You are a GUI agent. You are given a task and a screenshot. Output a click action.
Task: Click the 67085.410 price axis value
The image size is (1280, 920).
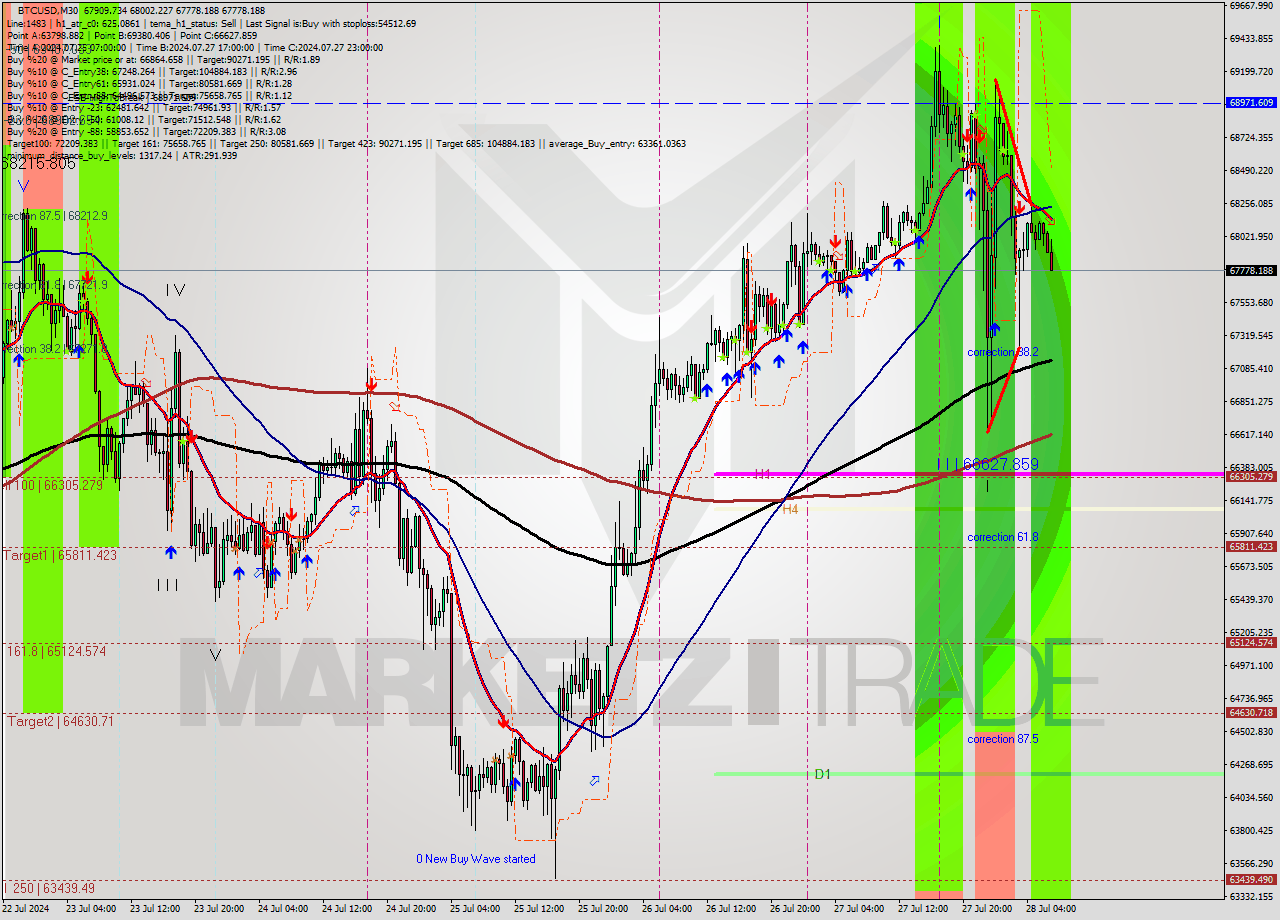point(1252,368)
